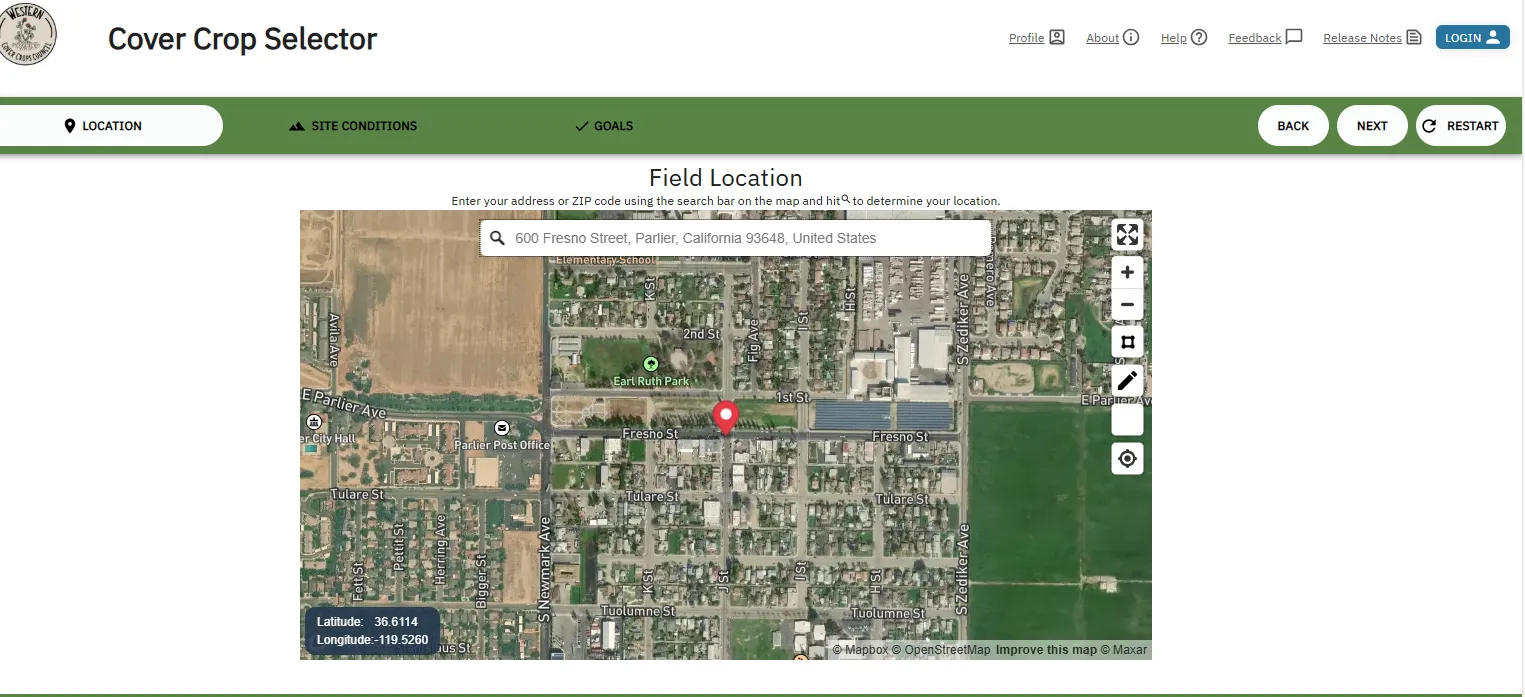Screen dimensions: 1525x697
Task: Switch to the SITE CONDITIONS step
Action: pyautogui.click(x=352, y=125)
